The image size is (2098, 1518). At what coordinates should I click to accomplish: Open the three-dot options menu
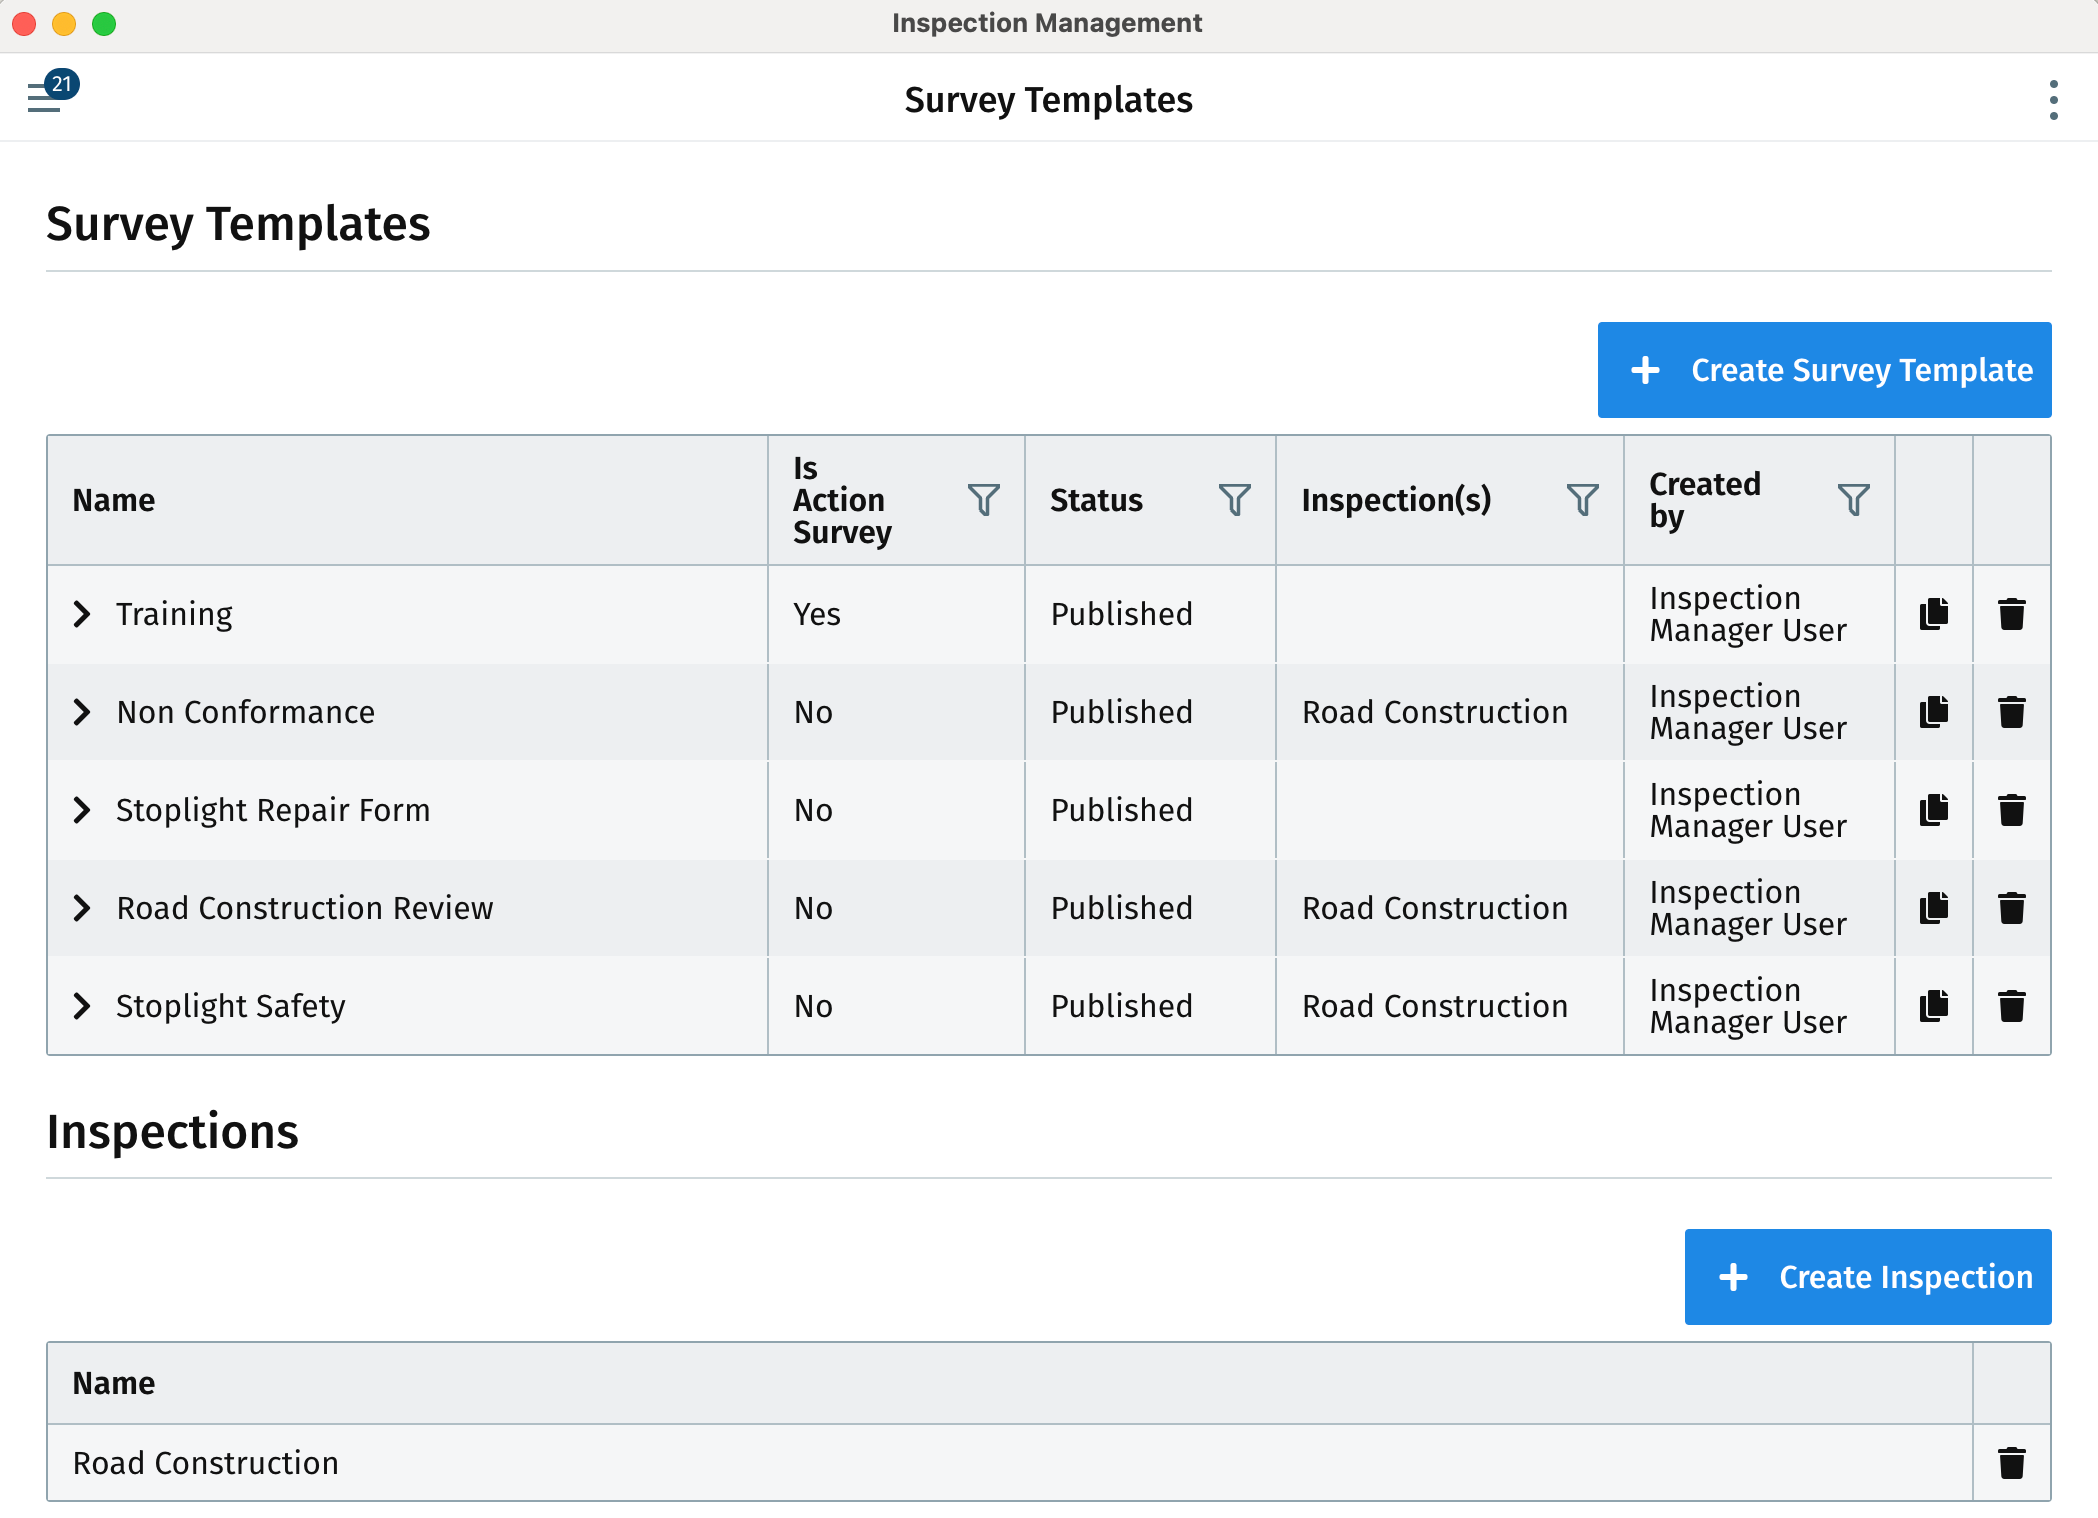pyautogui.click(x=2054, y=97)
